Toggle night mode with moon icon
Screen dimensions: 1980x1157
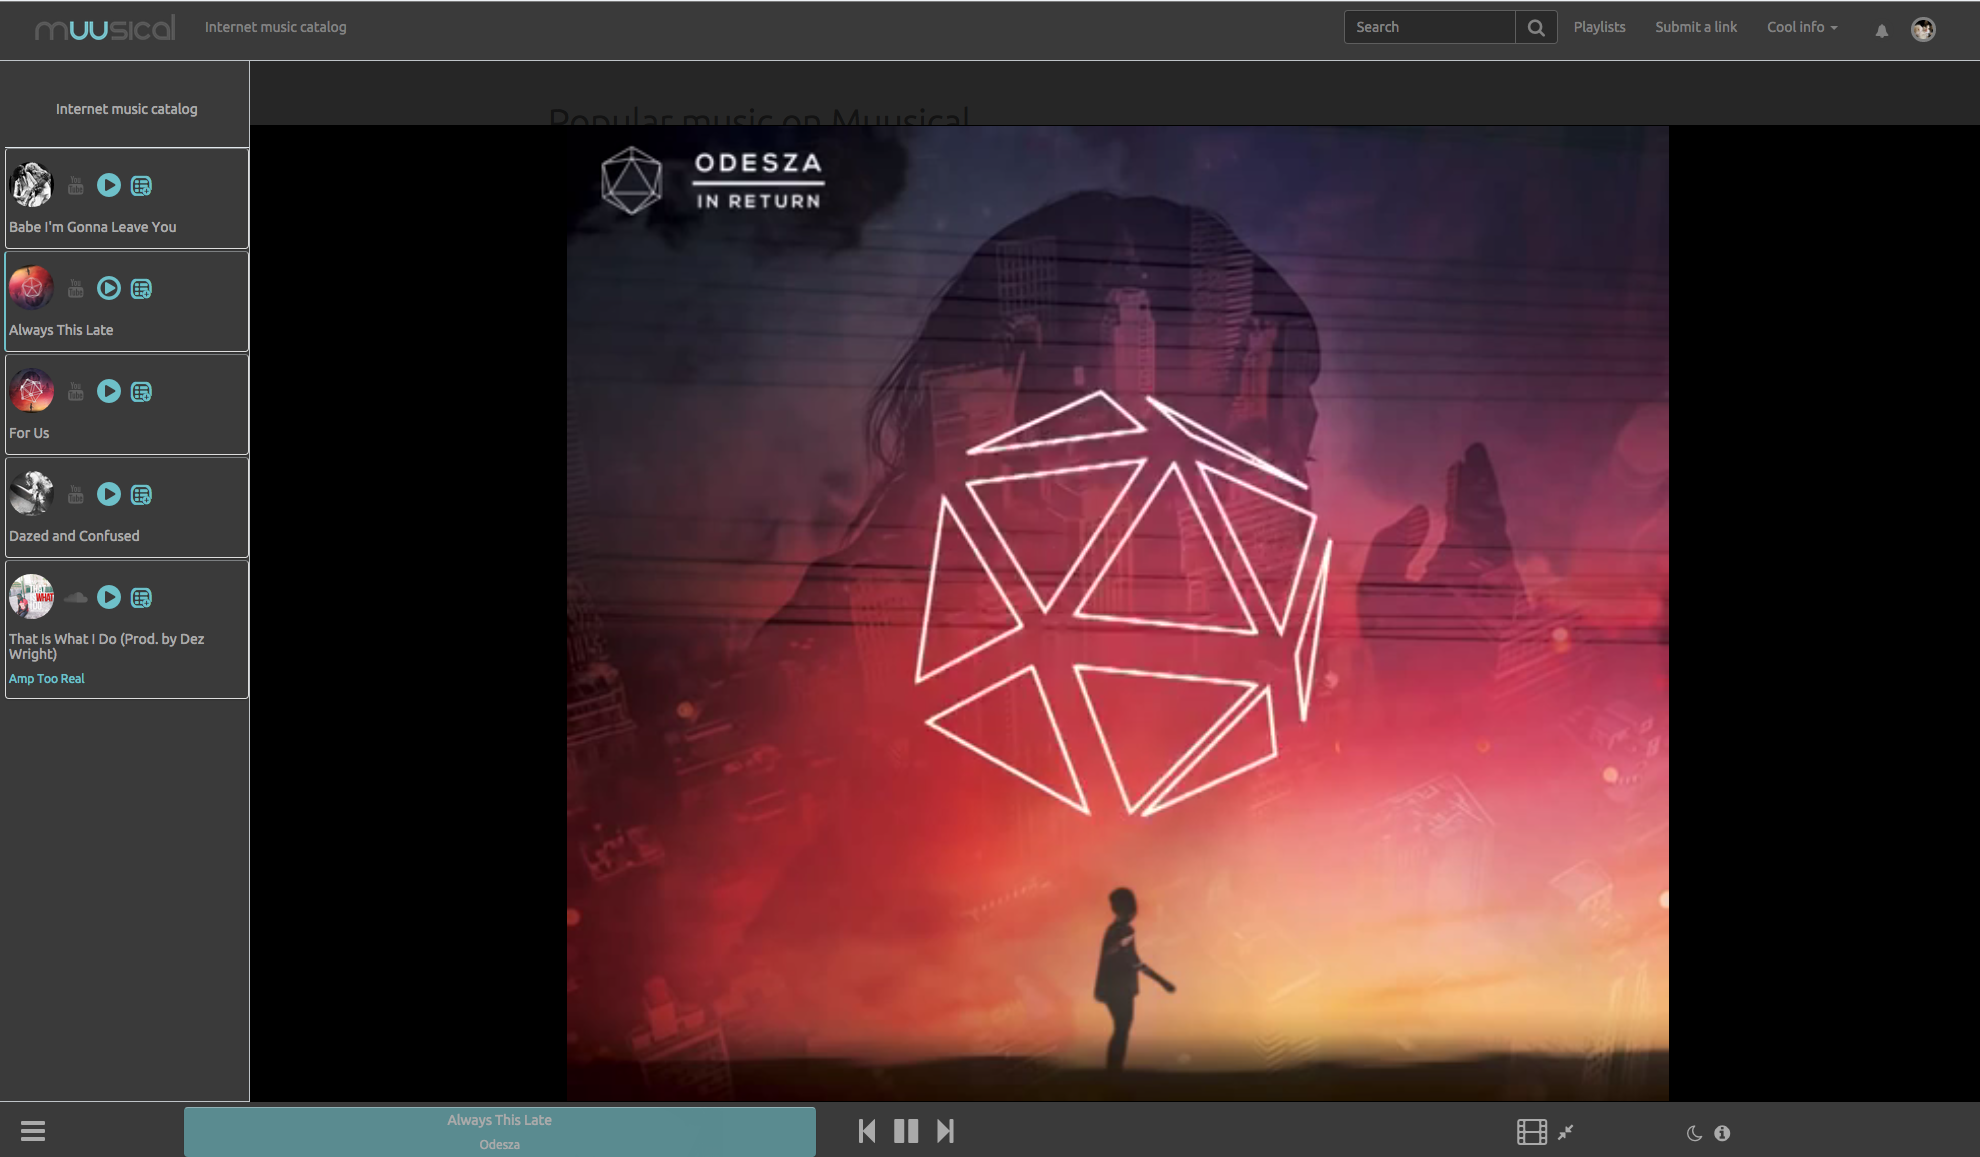pyautogui.click(x=1694, y=1133)
